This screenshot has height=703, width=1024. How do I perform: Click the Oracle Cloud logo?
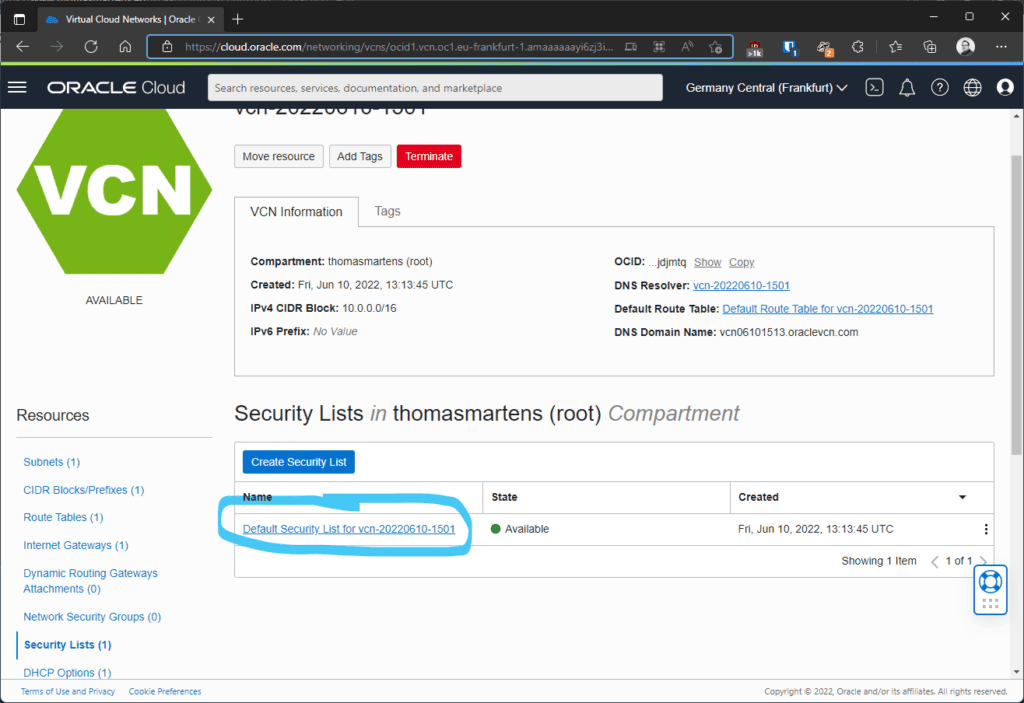point(115,87)
